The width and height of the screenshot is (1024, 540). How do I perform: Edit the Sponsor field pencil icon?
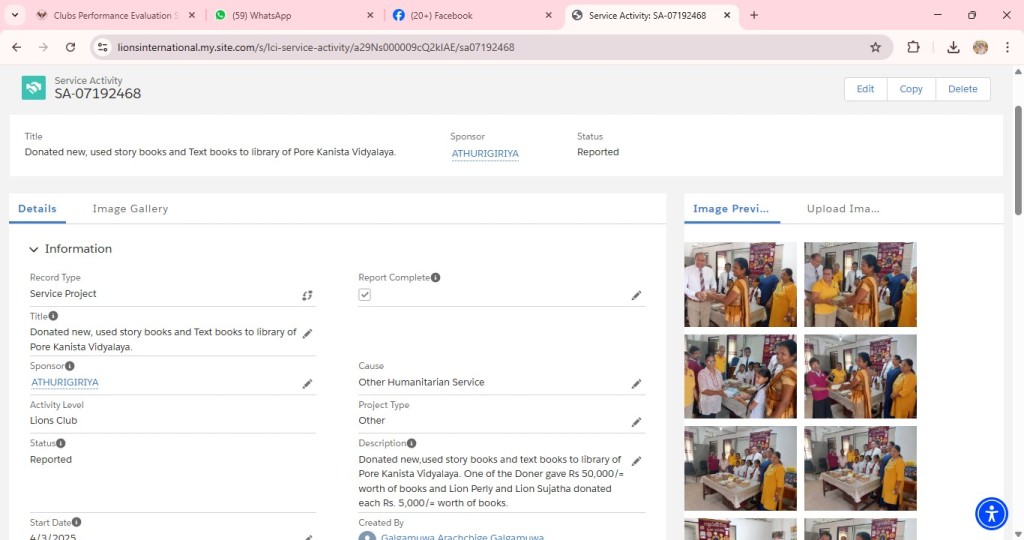307,384
